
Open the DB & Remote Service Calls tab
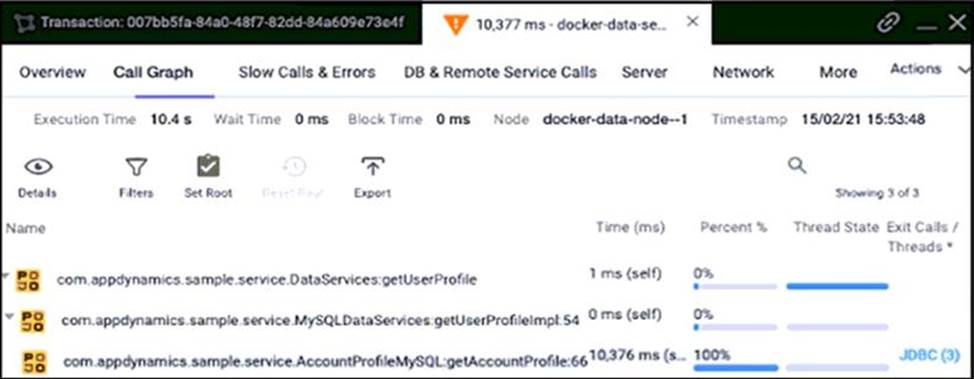pyautogui.click(x=500, y=72)
